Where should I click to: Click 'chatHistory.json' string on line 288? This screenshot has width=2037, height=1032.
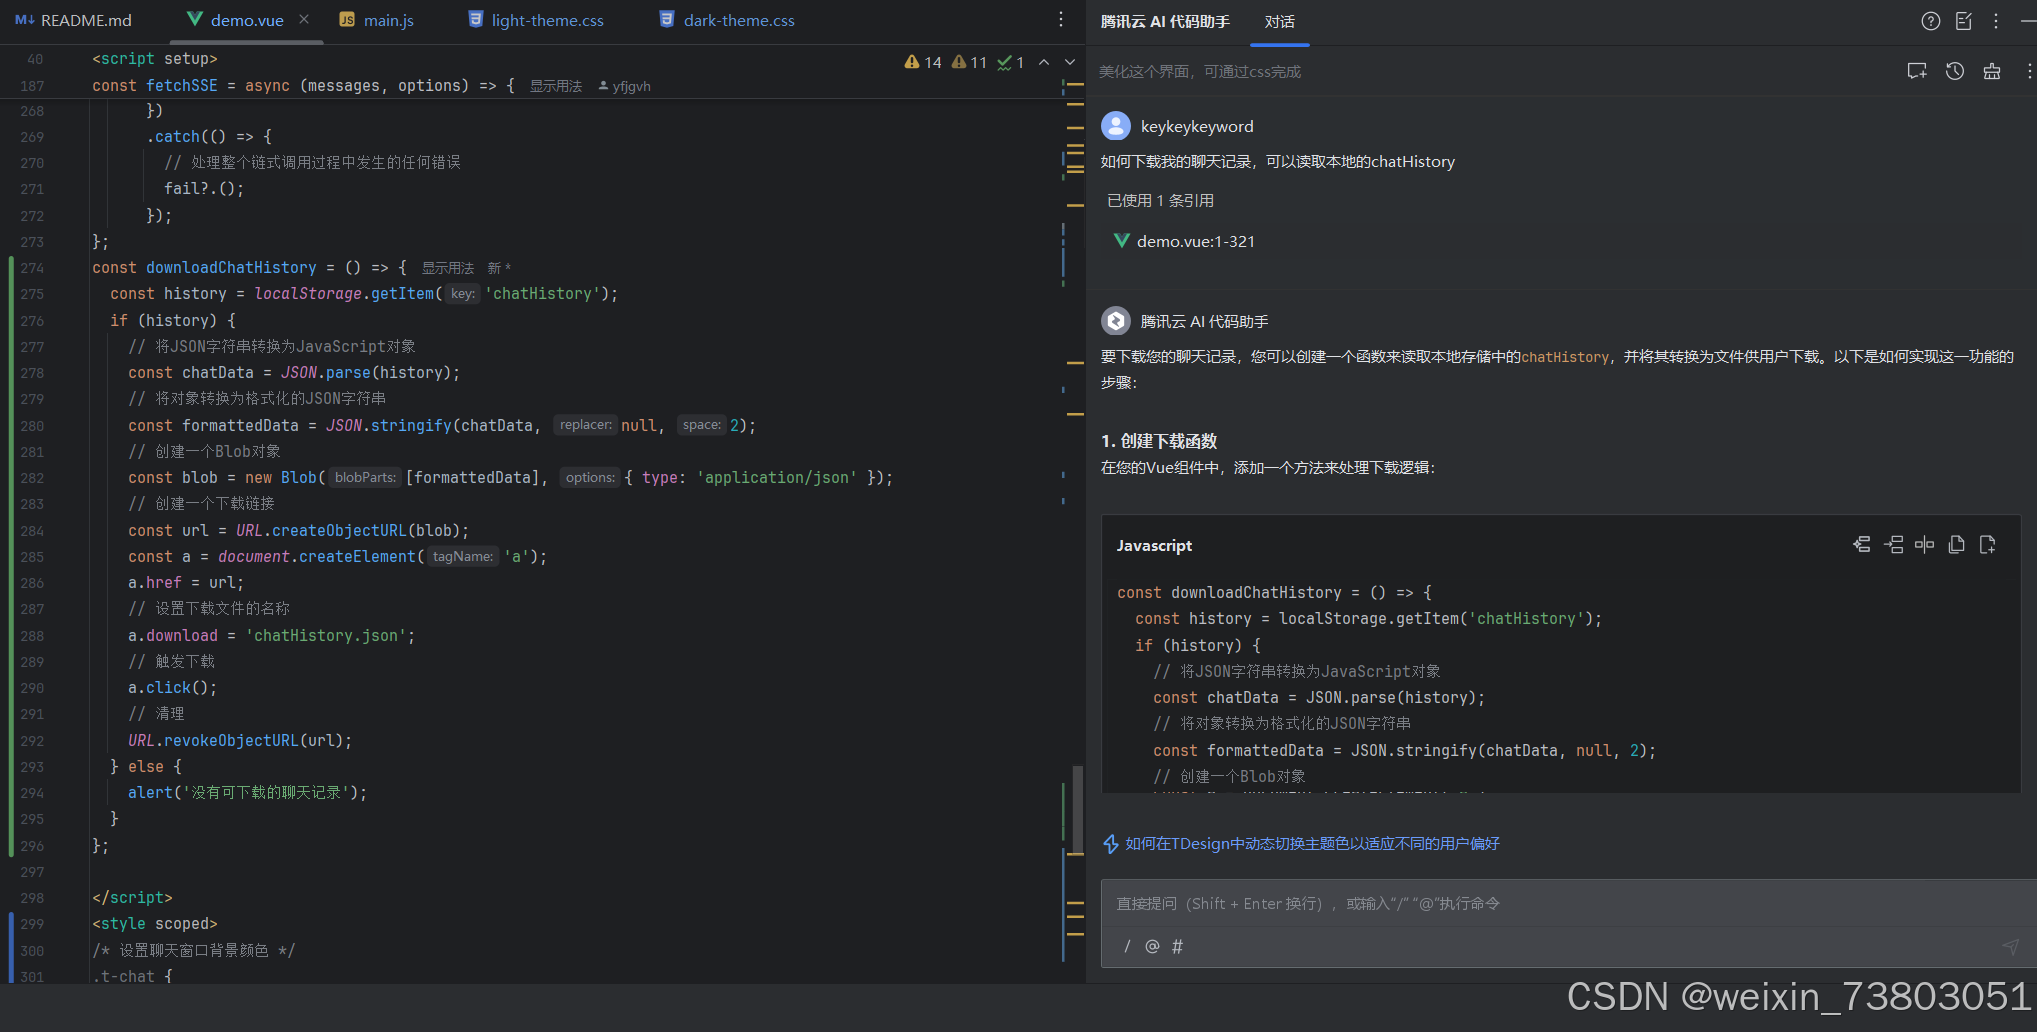(326, 636)
